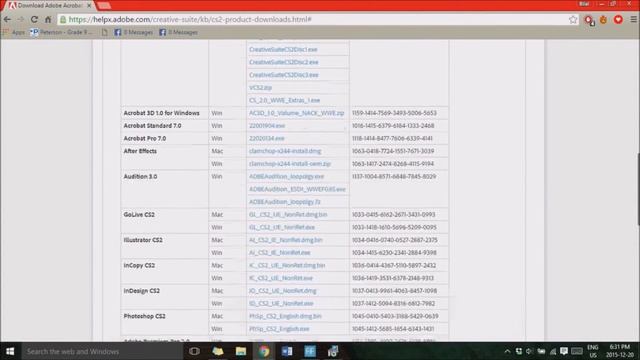This screenshot has height=360, width=640.
Task: Download the Acrobat 3D 1.0 zip file
Action: click(x=296, y=113)
